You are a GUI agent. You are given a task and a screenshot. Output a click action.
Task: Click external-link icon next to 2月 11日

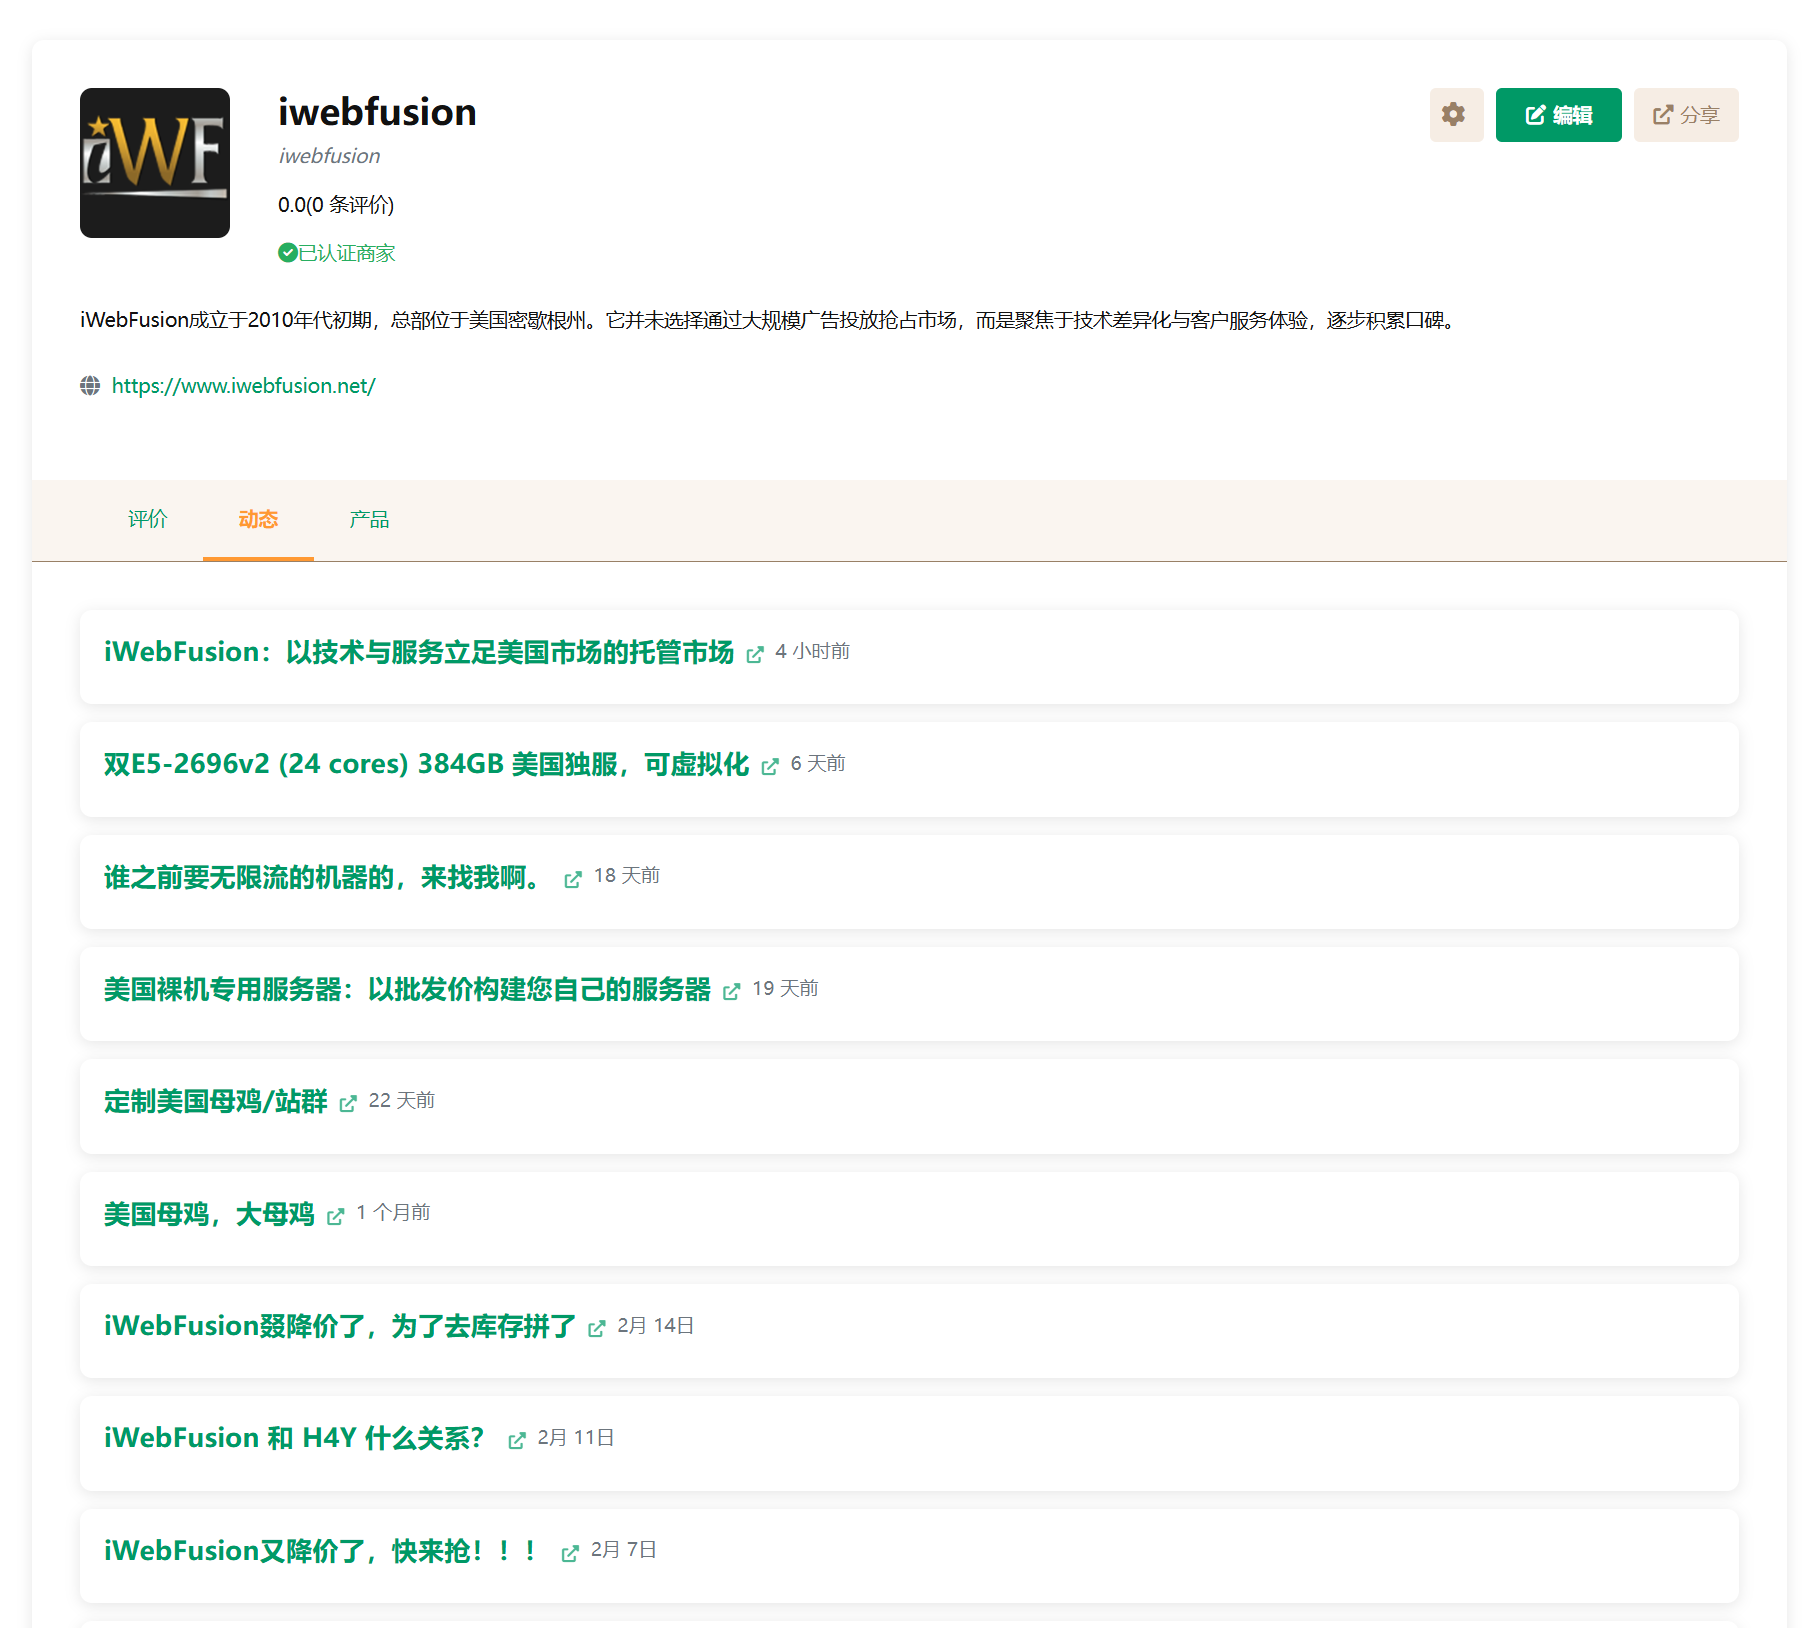pyautogui.click(x=517, y=1440)
